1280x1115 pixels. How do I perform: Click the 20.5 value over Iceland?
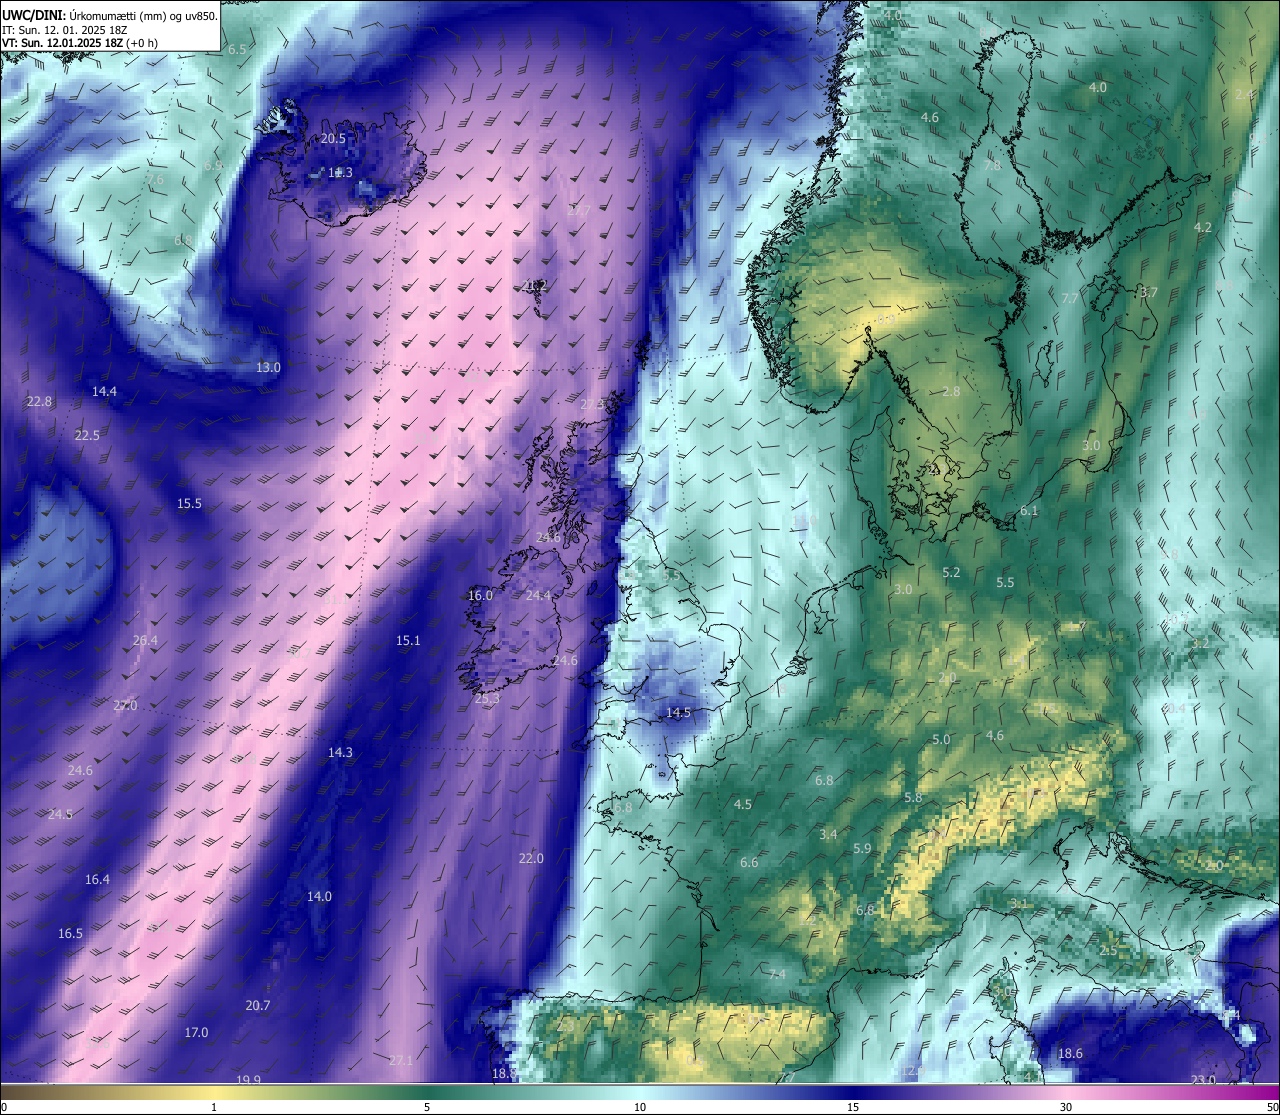[333, 139]
